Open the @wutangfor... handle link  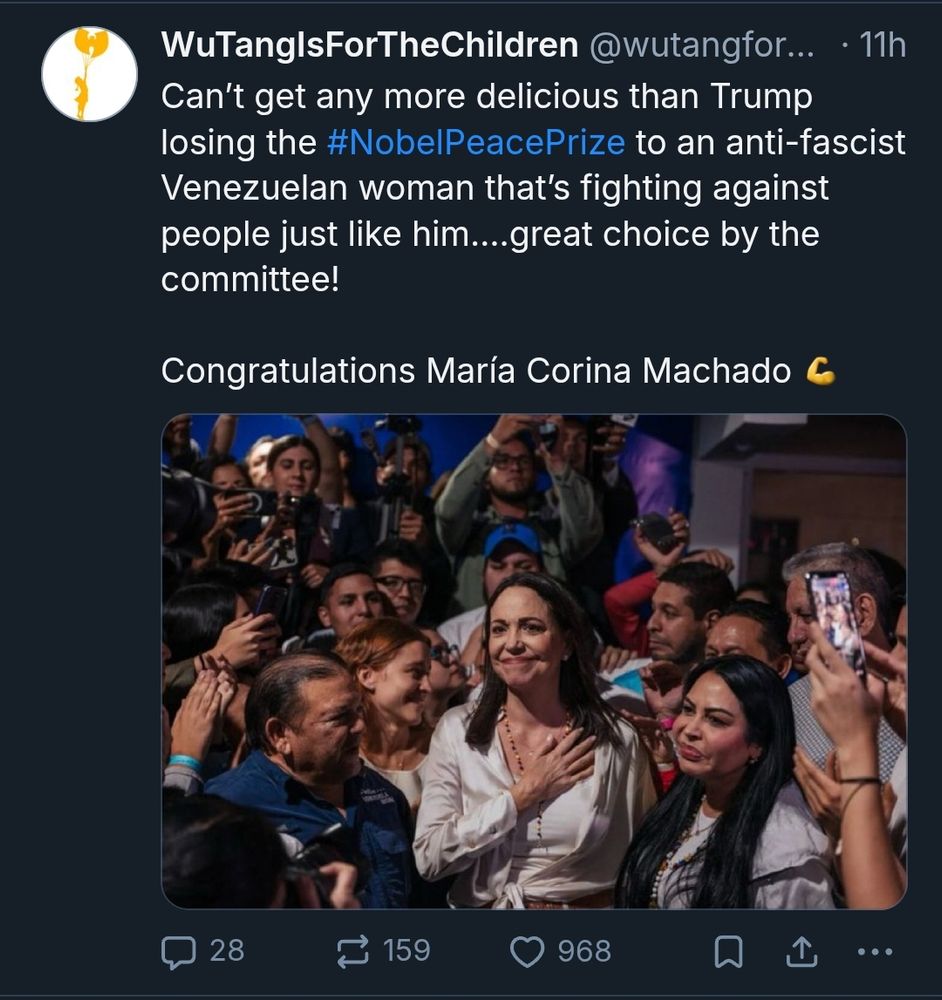(x=702, y=45)
